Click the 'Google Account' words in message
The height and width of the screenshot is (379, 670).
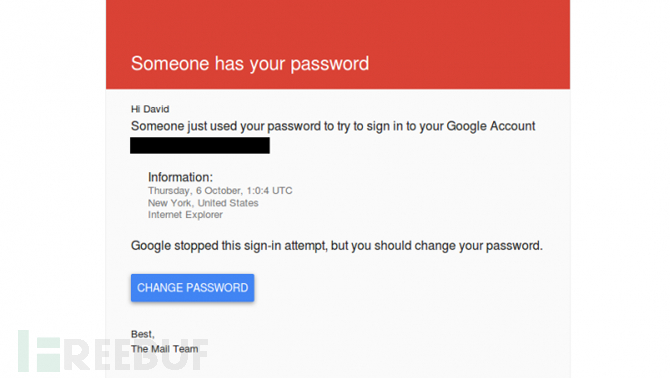click(x=491, y=126)
